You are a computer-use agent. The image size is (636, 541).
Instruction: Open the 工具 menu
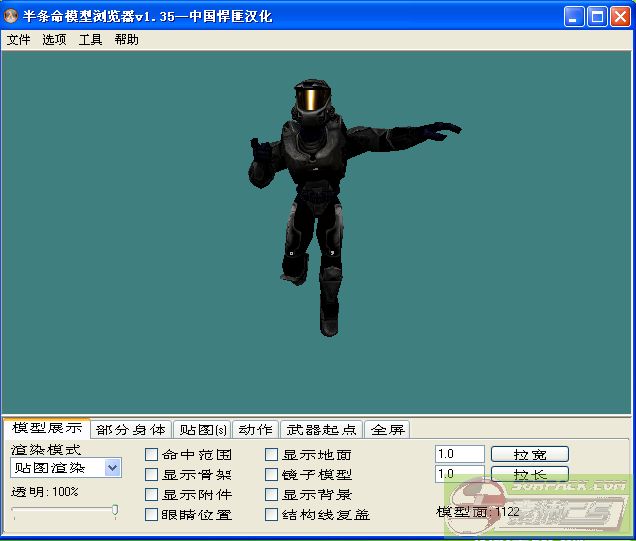[90, 40]
